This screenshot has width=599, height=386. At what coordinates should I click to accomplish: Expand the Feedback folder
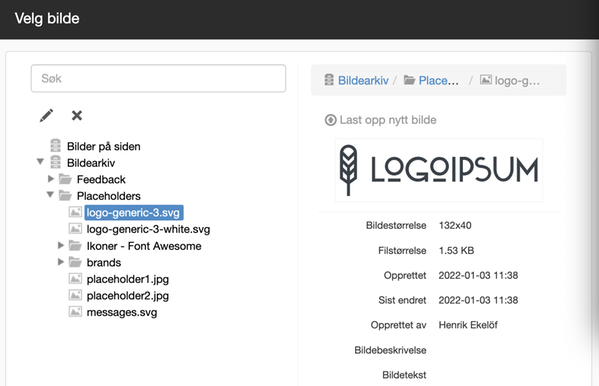(50, 178)
